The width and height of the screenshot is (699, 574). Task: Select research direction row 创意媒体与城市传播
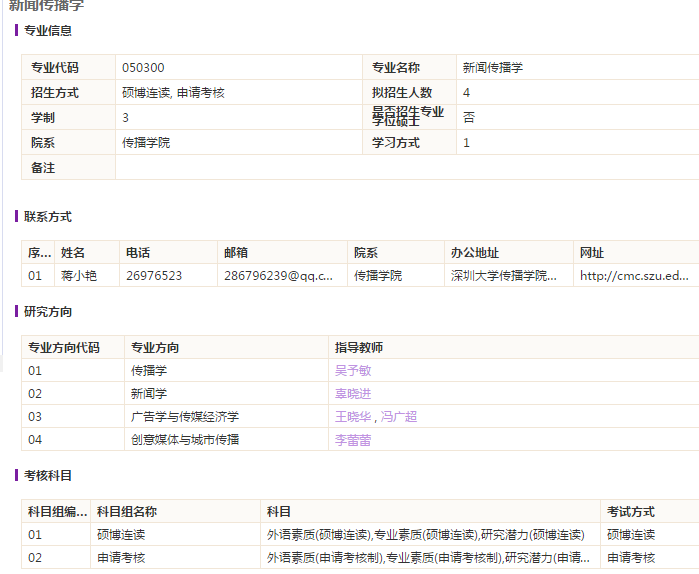tap(184, 440)
